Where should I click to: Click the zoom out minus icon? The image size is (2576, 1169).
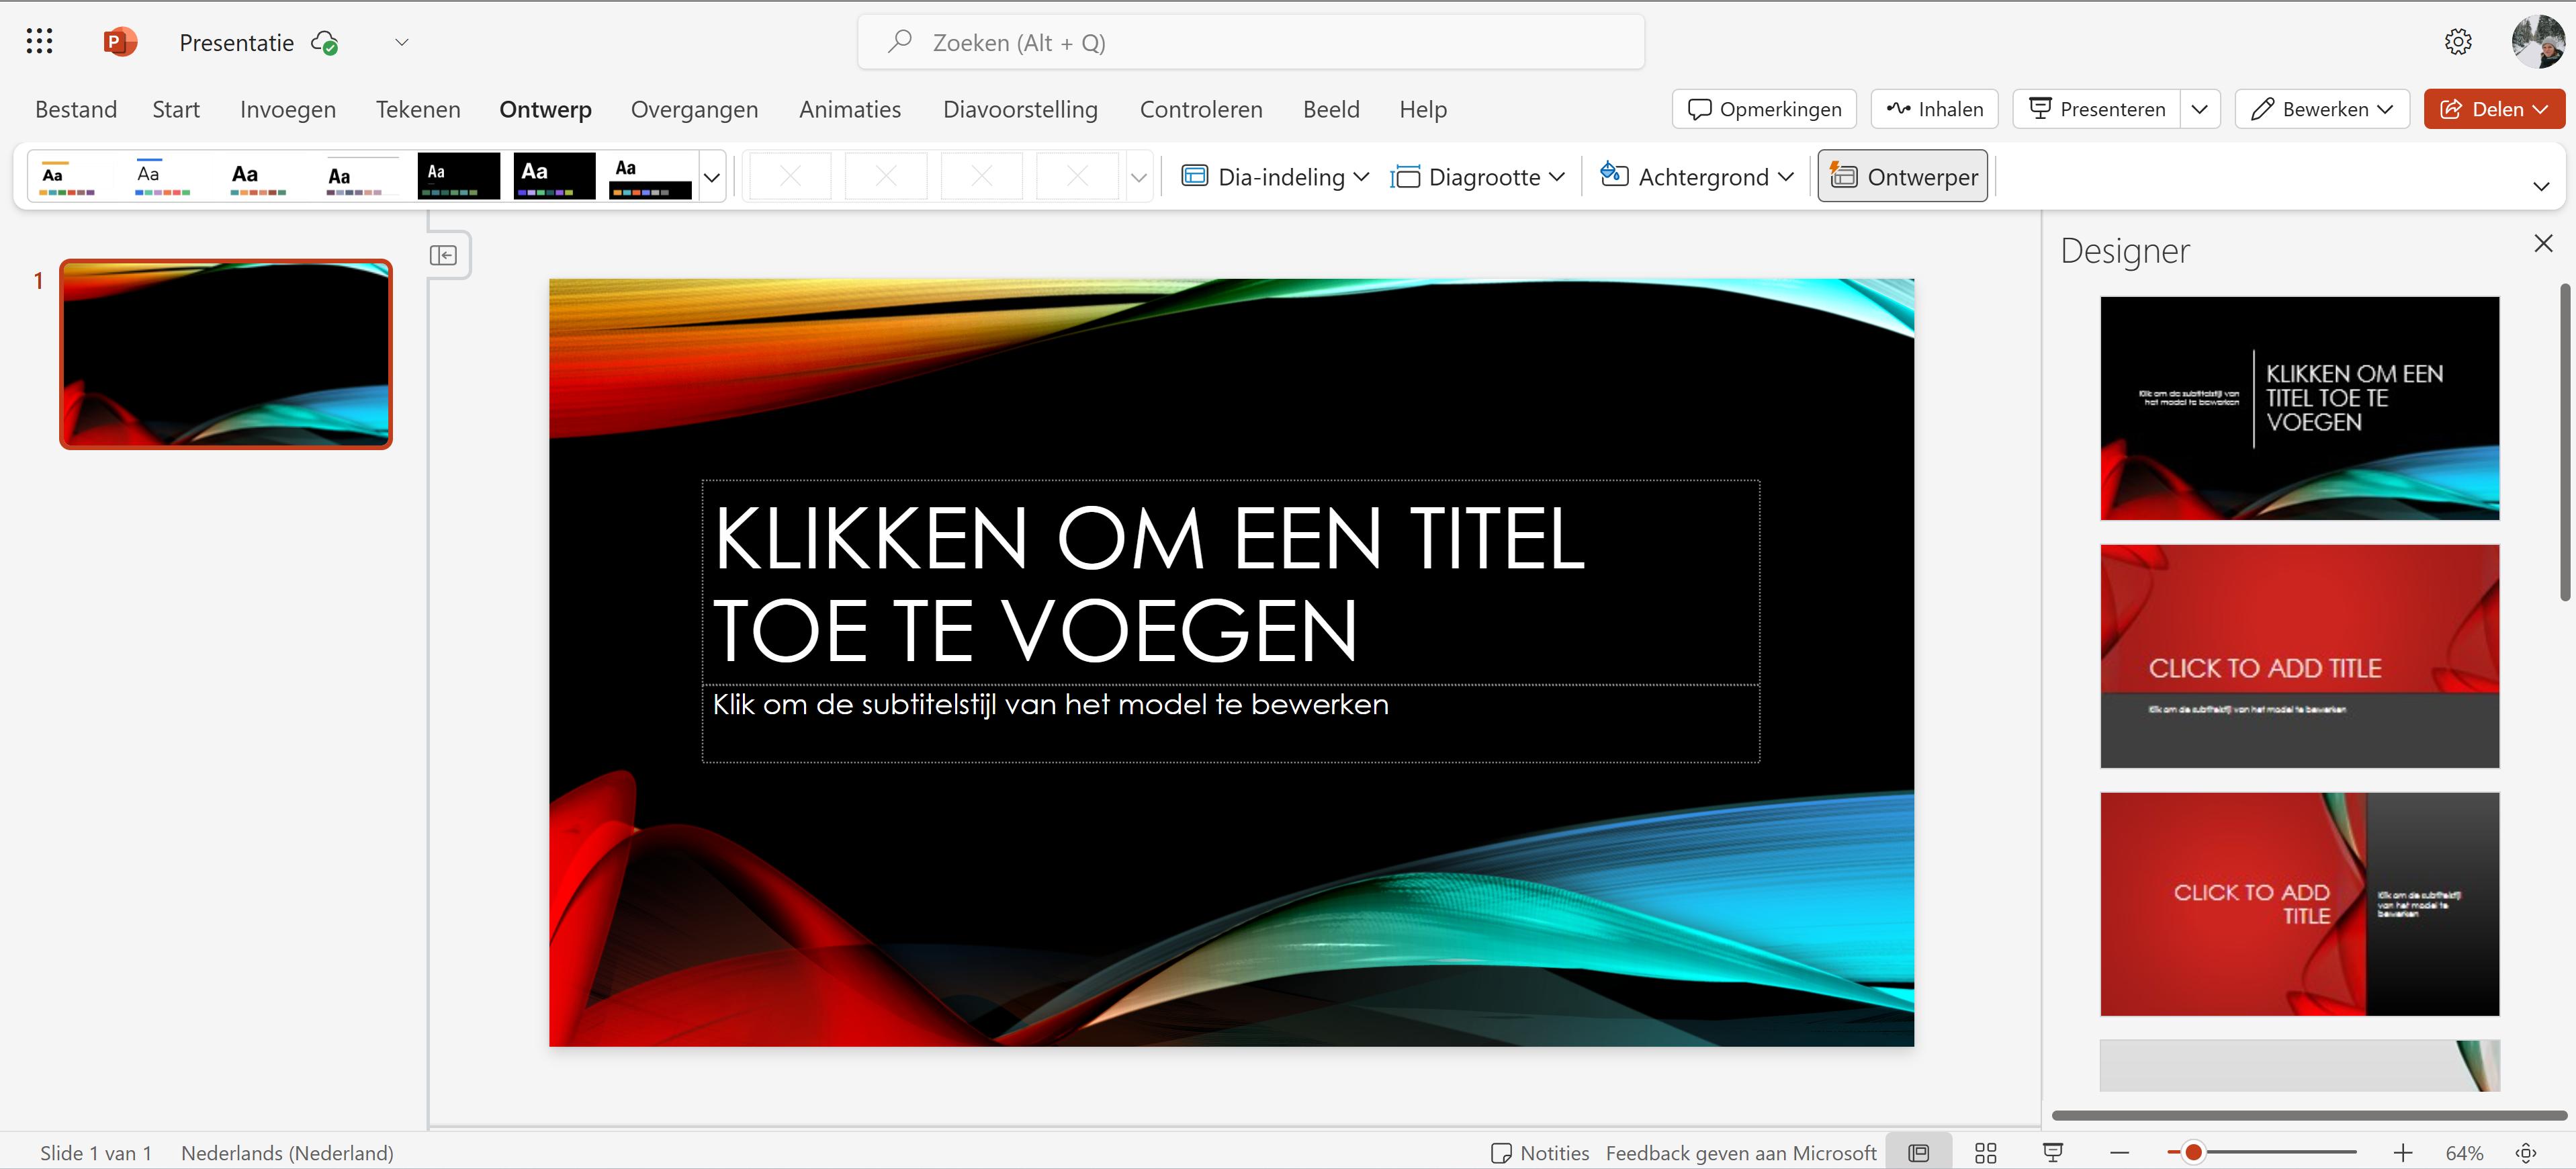pyautogui.click(x=2119, y=1152)
